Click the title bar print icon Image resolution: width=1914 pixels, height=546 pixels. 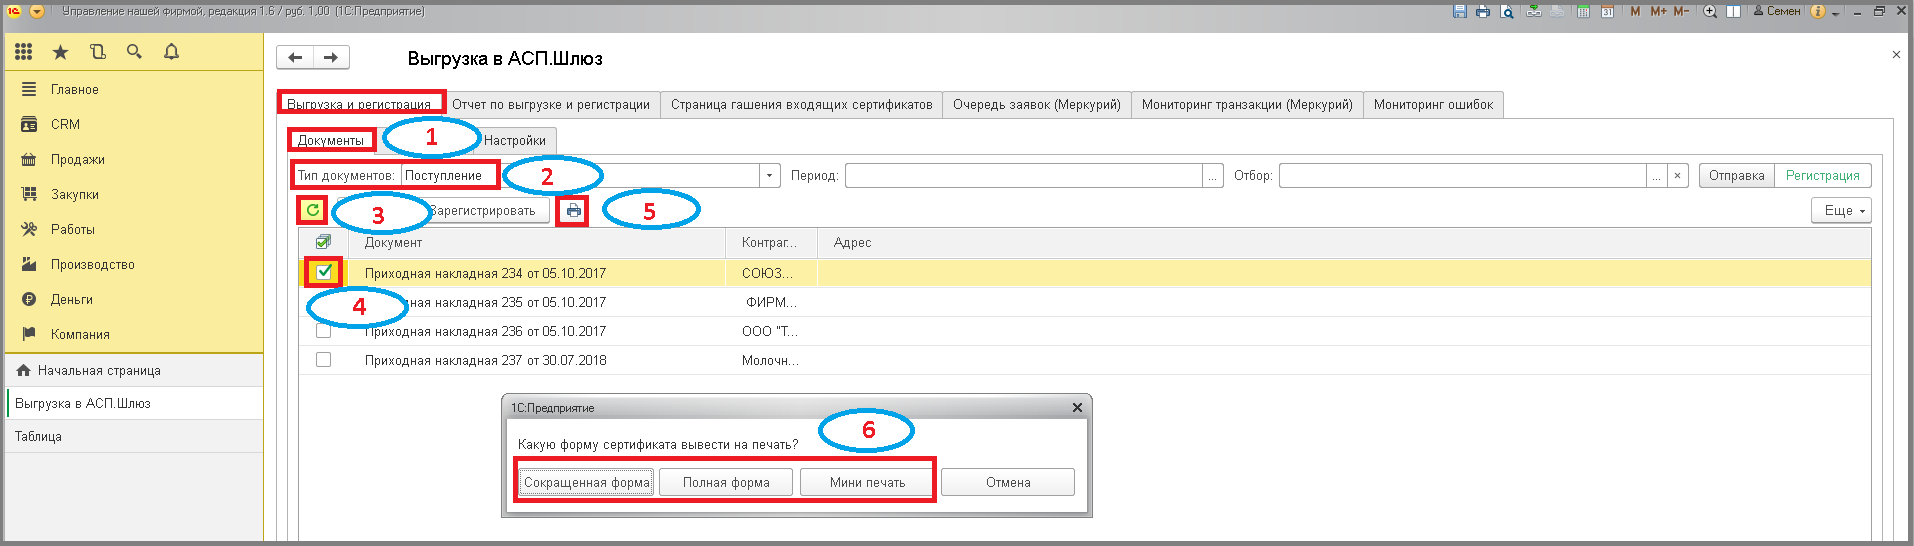tap(1483, 11)
